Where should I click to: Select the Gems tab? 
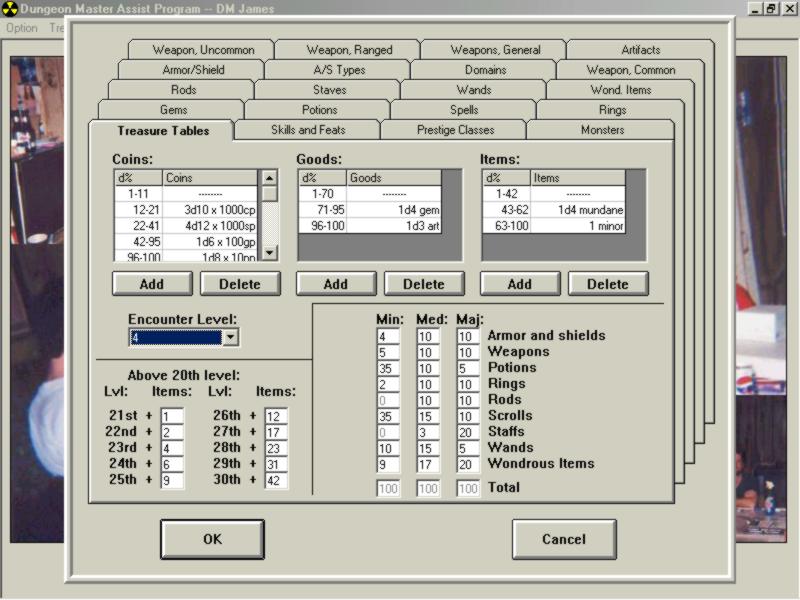coord(173,110)
